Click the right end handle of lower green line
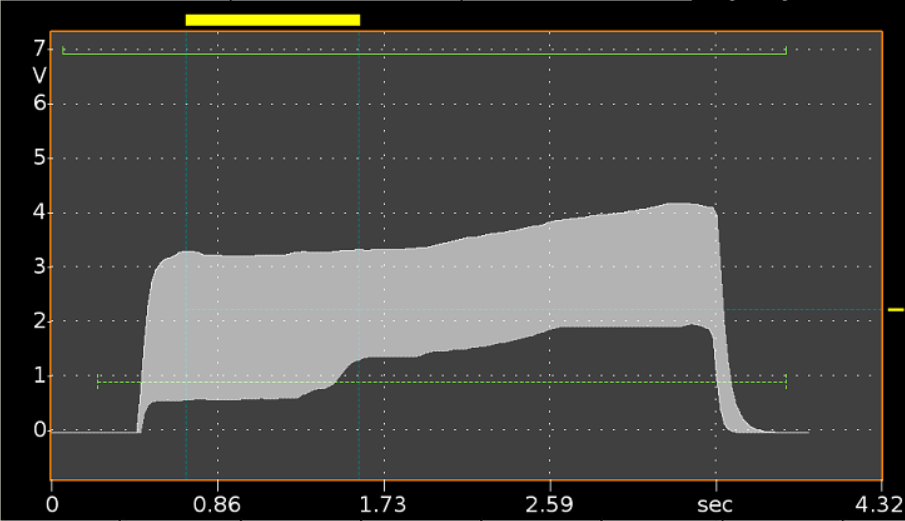 click(x=786, y=382)
